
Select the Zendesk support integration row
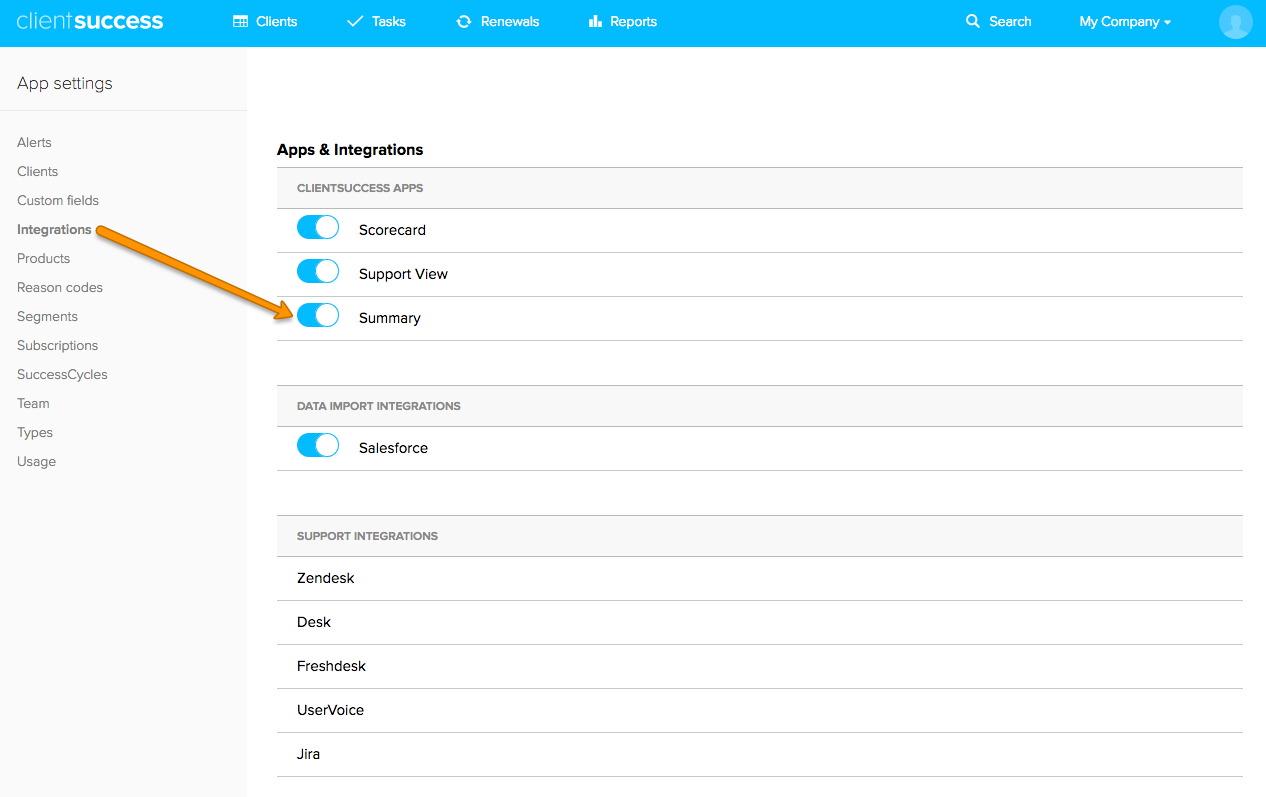(x=760, y=578)
